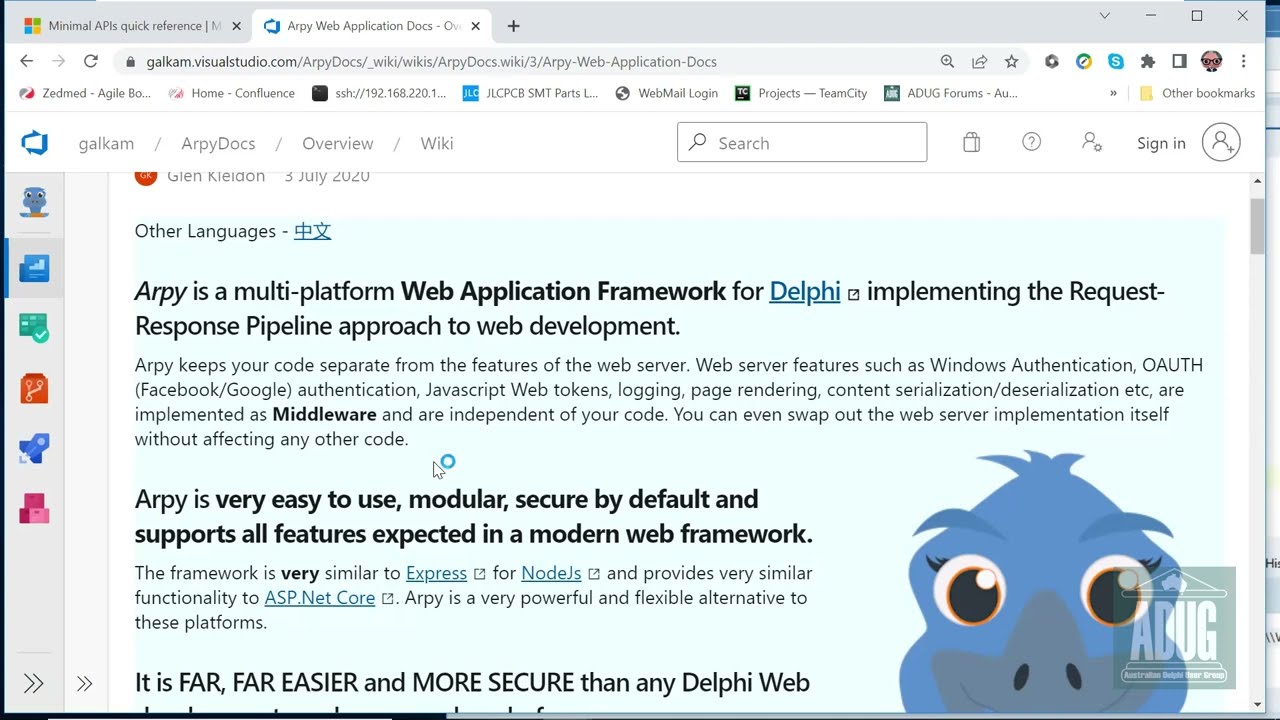
Task: Click the Overview breadcrumb
Action: click(338, 143)
